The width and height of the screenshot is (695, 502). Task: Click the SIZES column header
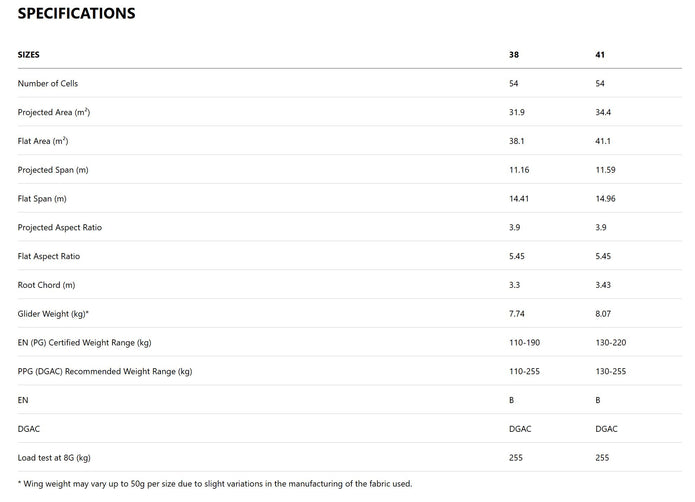(29, 55)
